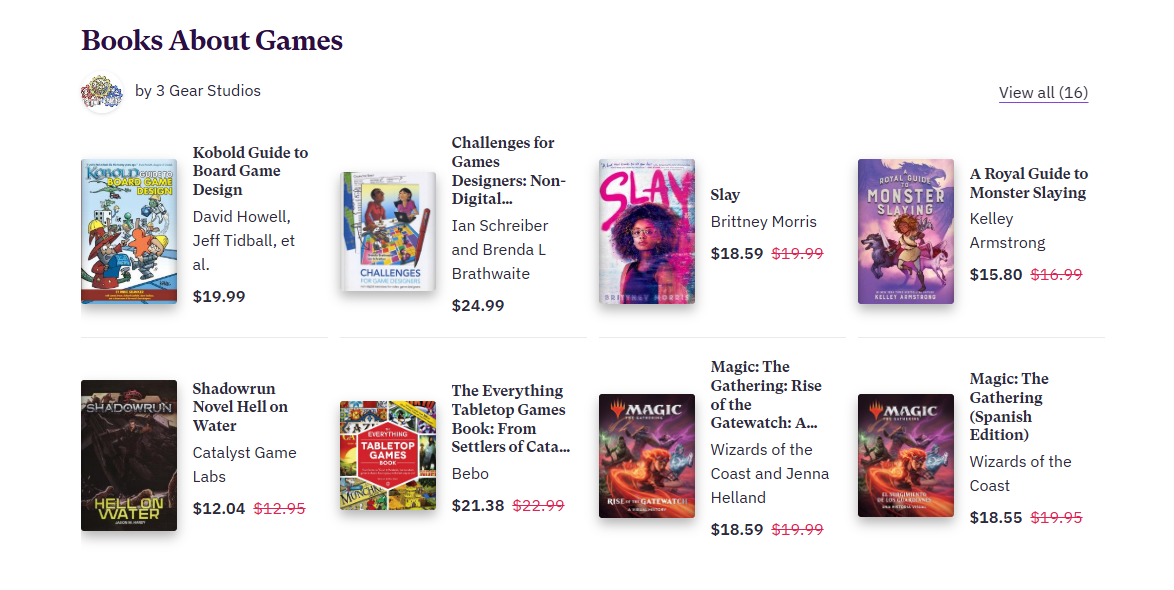Click Everything Tabletop Games Book cover
This screenshot has height=590, width=1174.
(x=388, y=456)
